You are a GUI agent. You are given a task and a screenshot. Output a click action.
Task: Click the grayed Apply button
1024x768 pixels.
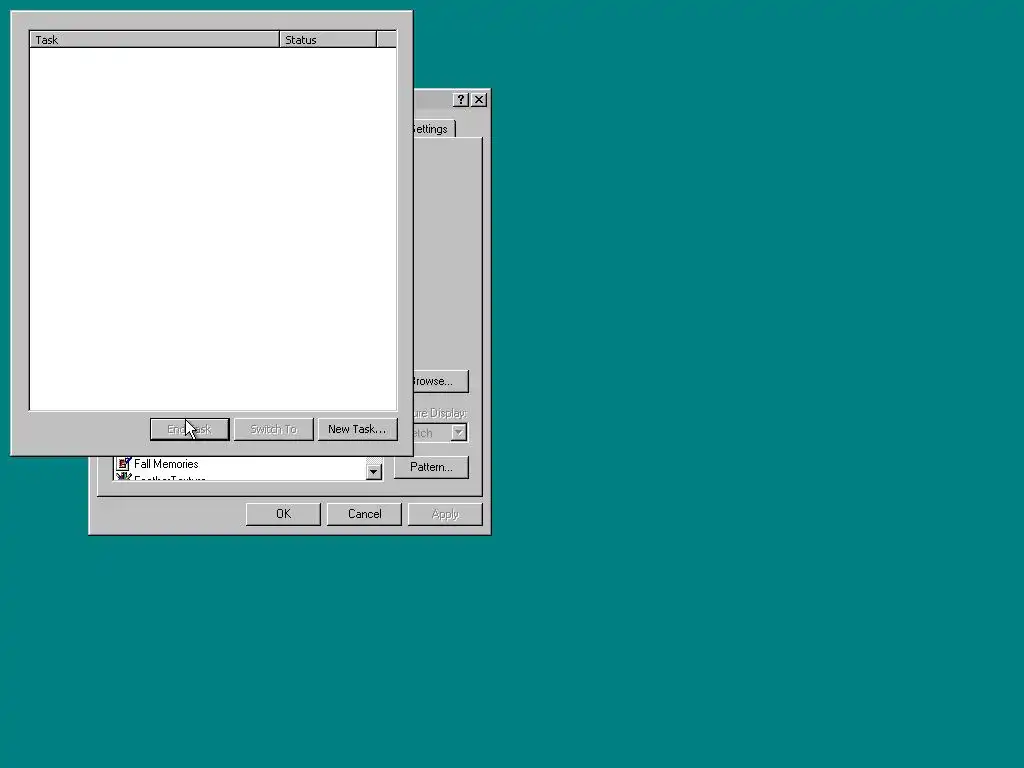[x=445, y=514]
